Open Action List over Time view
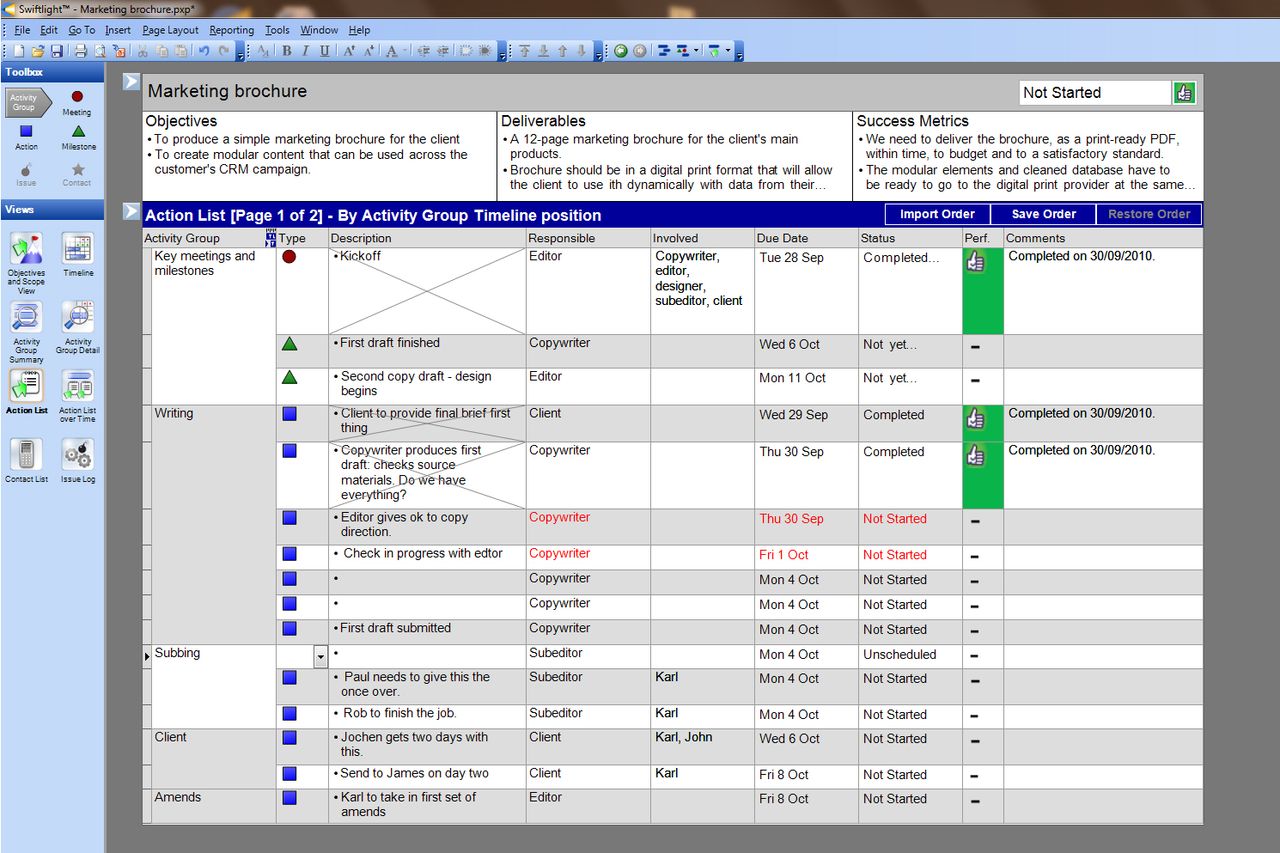This screenshot has height=853, width=1280. (x=78, y=396)
